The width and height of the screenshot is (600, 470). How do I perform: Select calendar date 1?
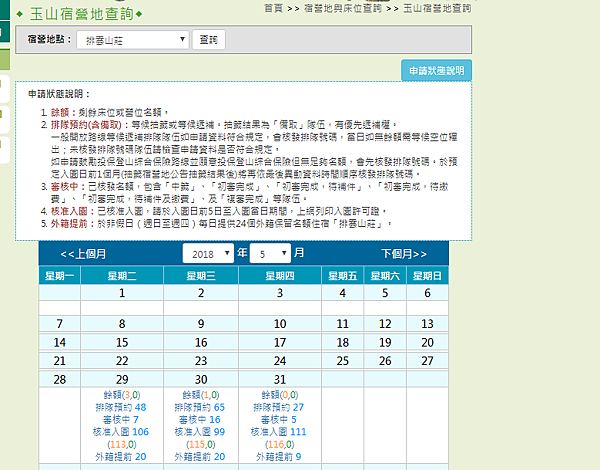tap(122, 293)
